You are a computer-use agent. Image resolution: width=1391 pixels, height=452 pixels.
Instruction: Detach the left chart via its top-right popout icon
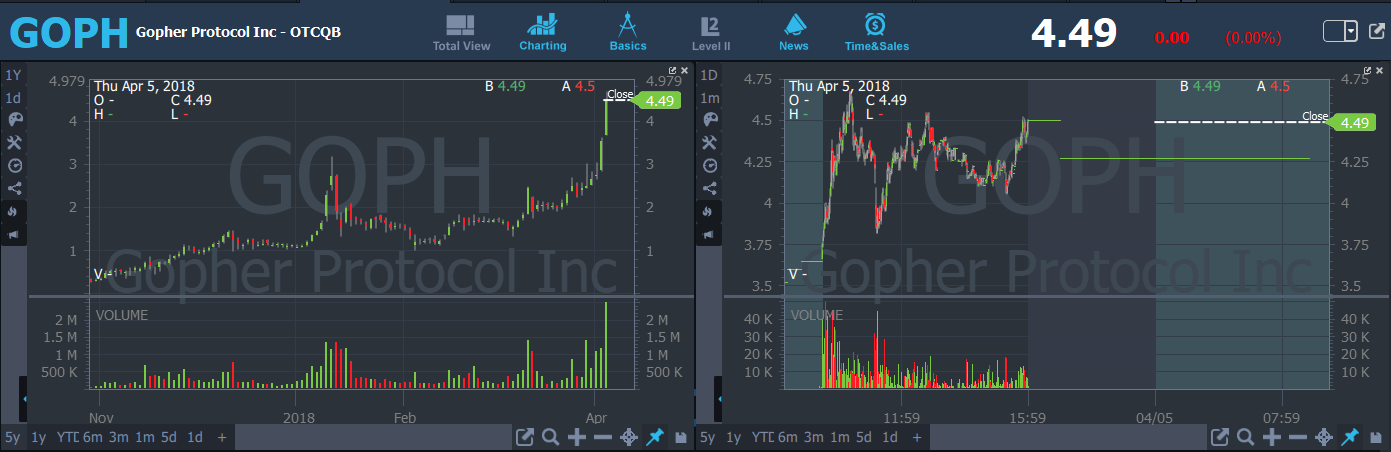[673, 71]
